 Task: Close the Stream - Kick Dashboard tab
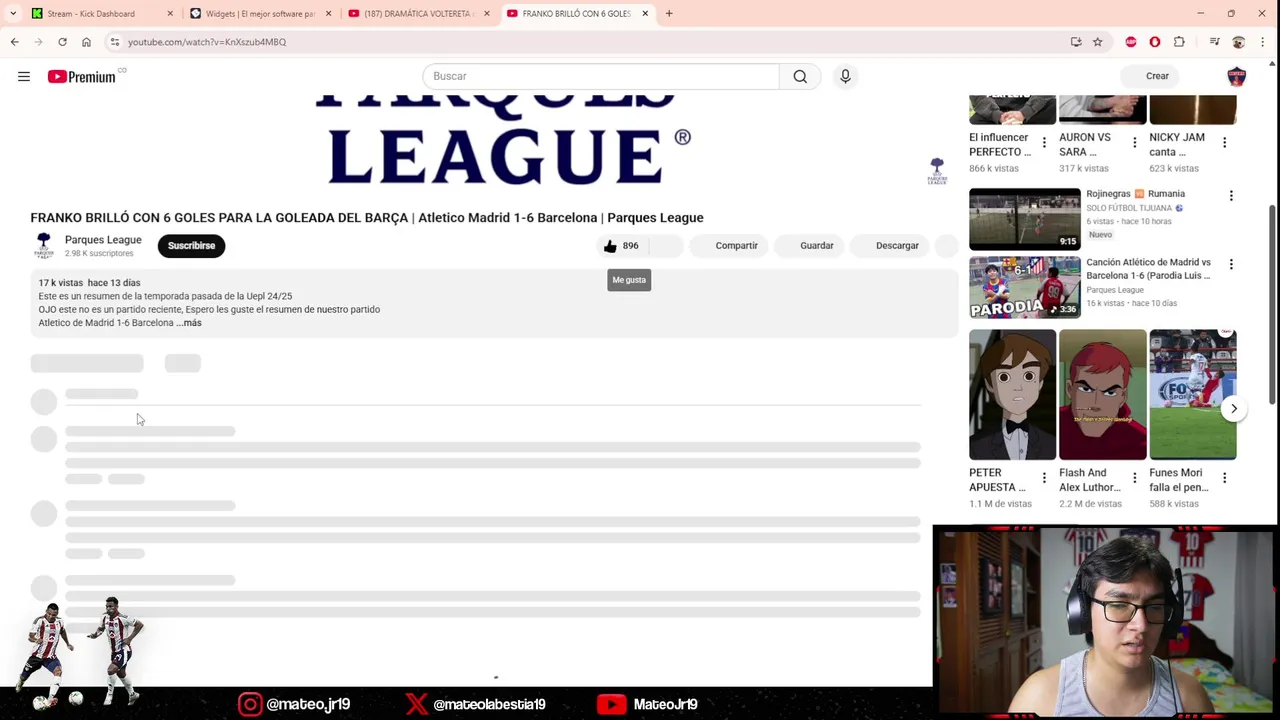pos(170,14)
